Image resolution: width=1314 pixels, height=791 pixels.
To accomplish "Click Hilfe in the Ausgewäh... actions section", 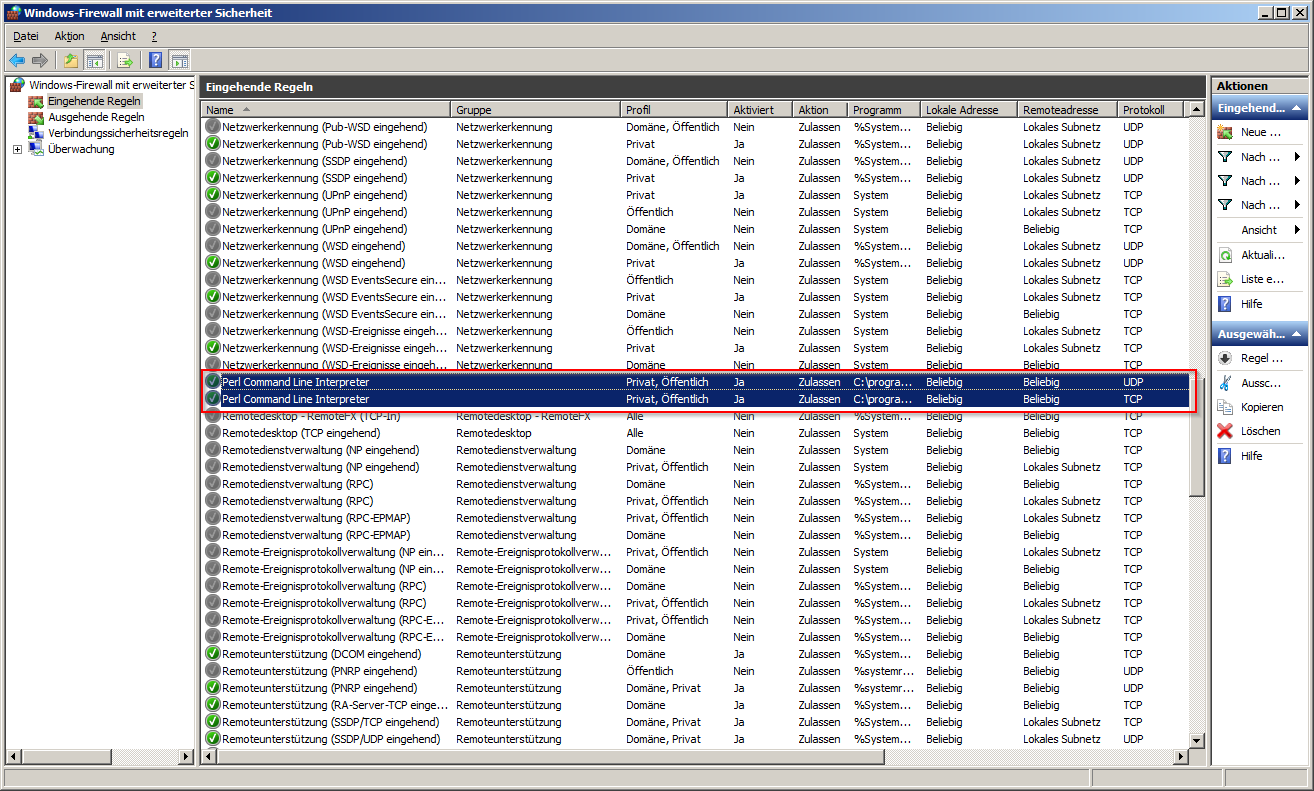I will click(x=1251, y=456).
